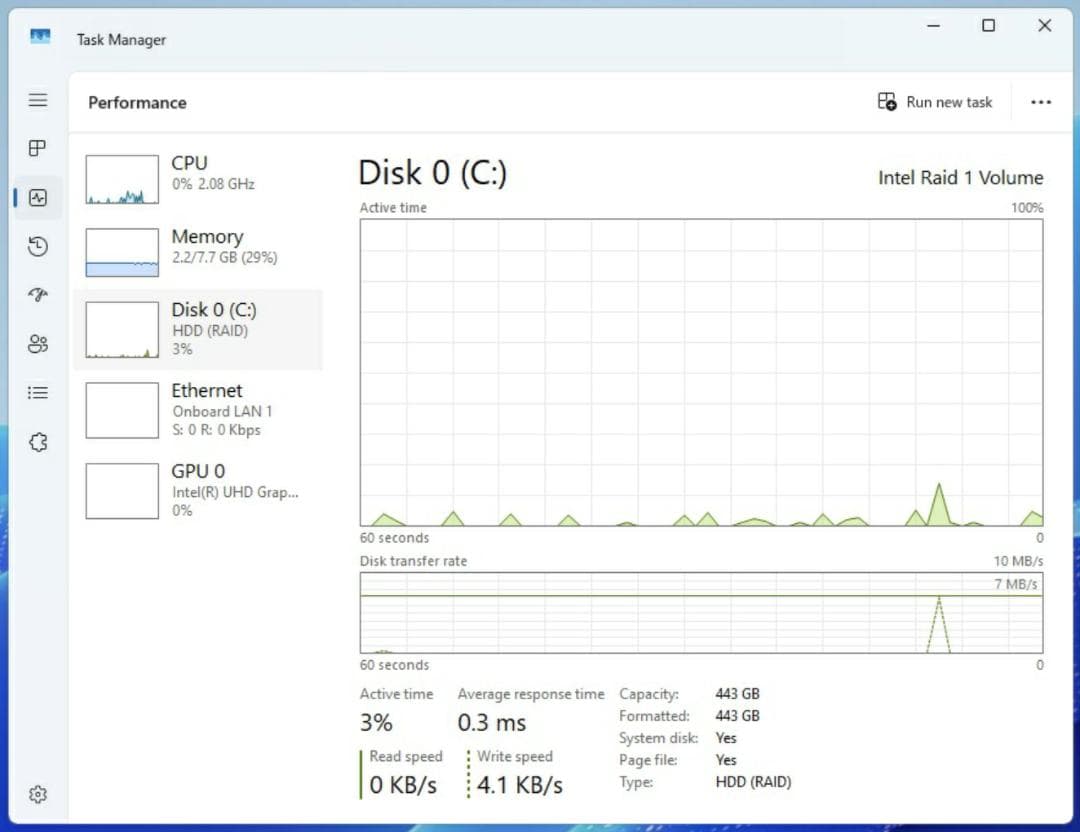Click the Run new task icon
1080x832 pixels.
pyautogui.click(x=886, y=101)
